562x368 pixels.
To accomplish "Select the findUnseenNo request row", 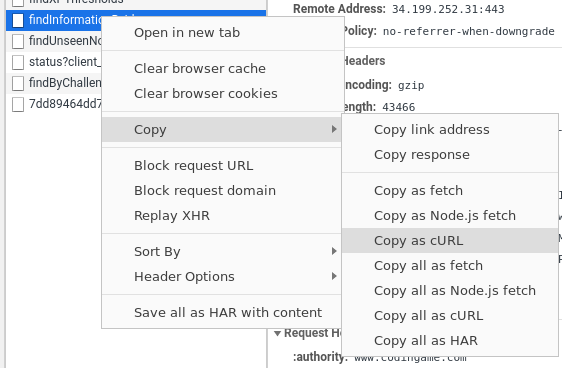I will [x=54, y=41].
